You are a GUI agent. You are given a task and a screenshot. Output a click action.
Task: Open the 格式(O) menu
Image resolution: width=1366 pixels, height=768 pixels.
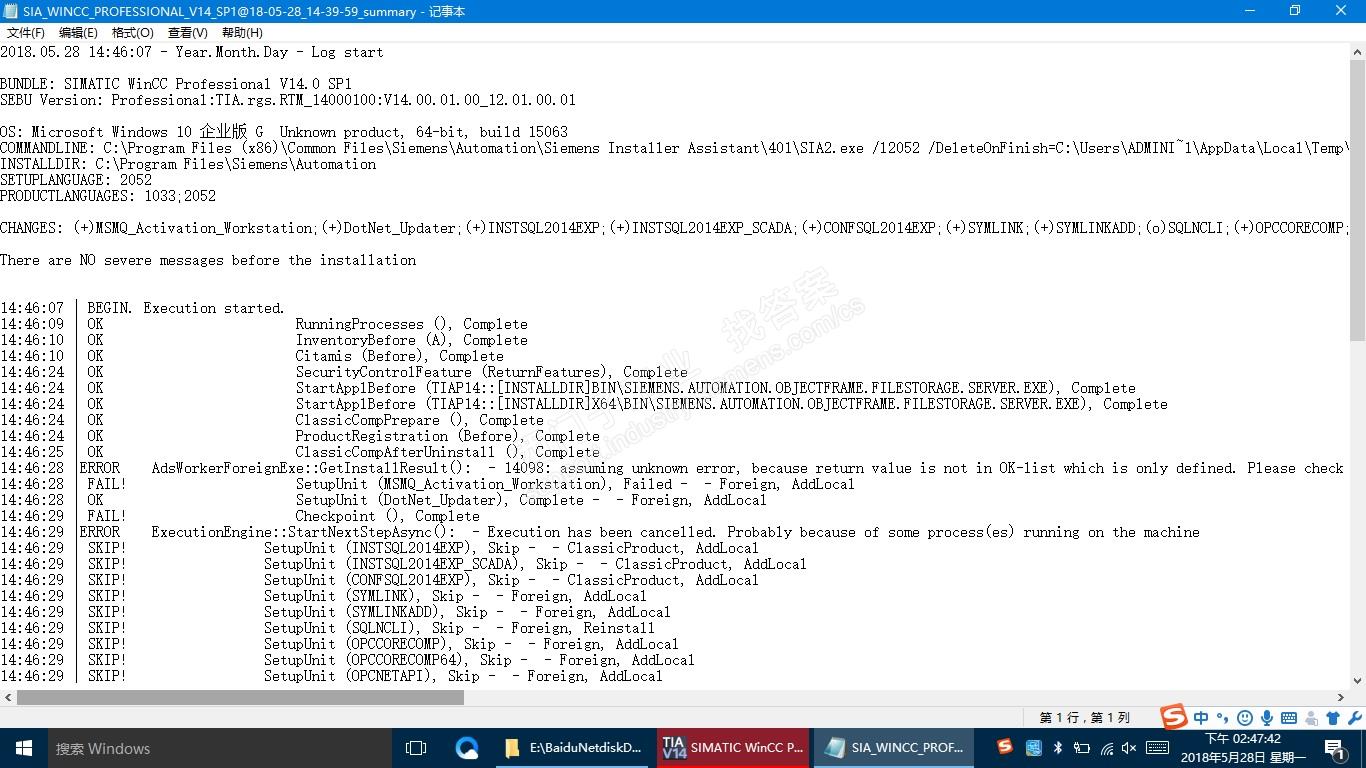(x=133, y=33)
